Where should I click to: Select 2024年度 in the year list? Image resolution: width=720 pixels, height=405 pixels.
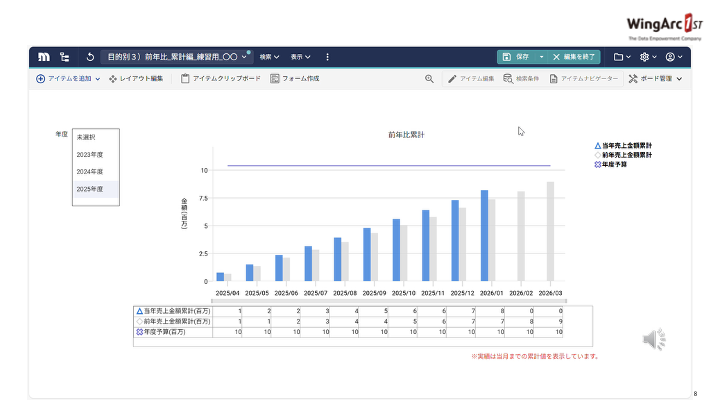point(90,172)
